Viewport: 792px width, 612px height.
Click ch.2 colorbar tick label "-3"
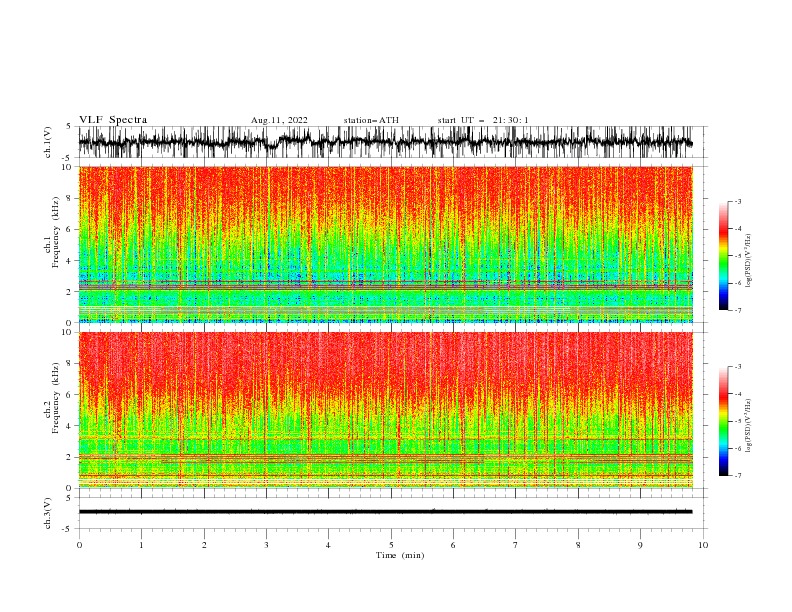click(x=738, y=367)
